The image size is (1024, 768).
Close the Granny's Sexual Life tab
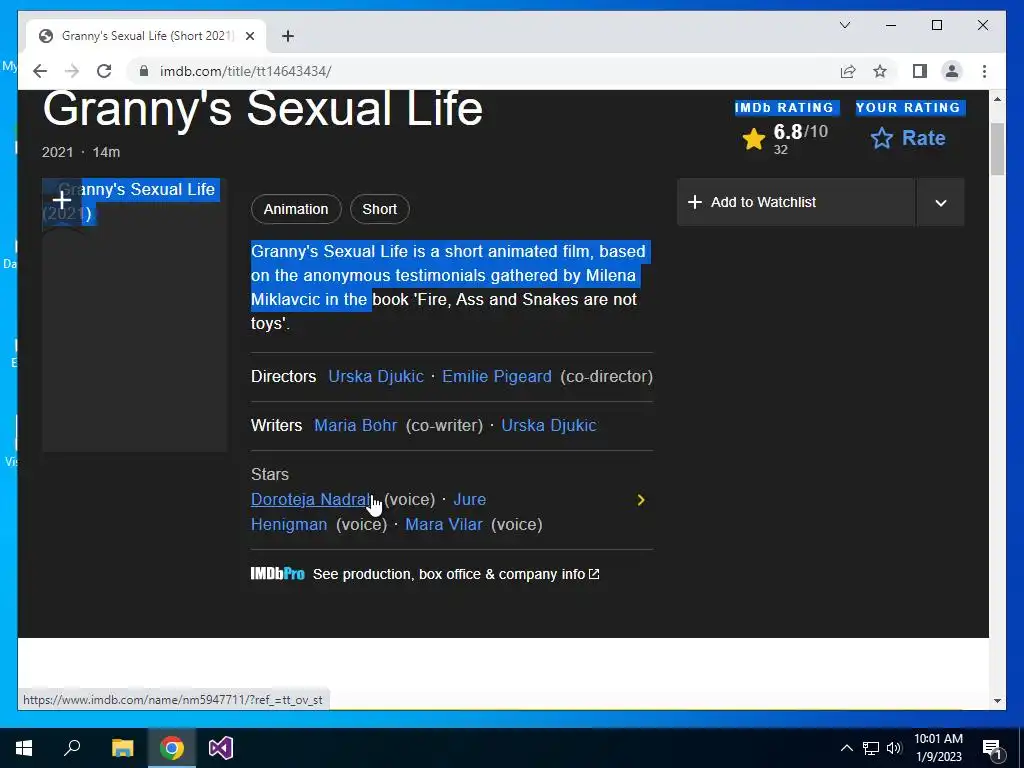click(x=249, y=36)
